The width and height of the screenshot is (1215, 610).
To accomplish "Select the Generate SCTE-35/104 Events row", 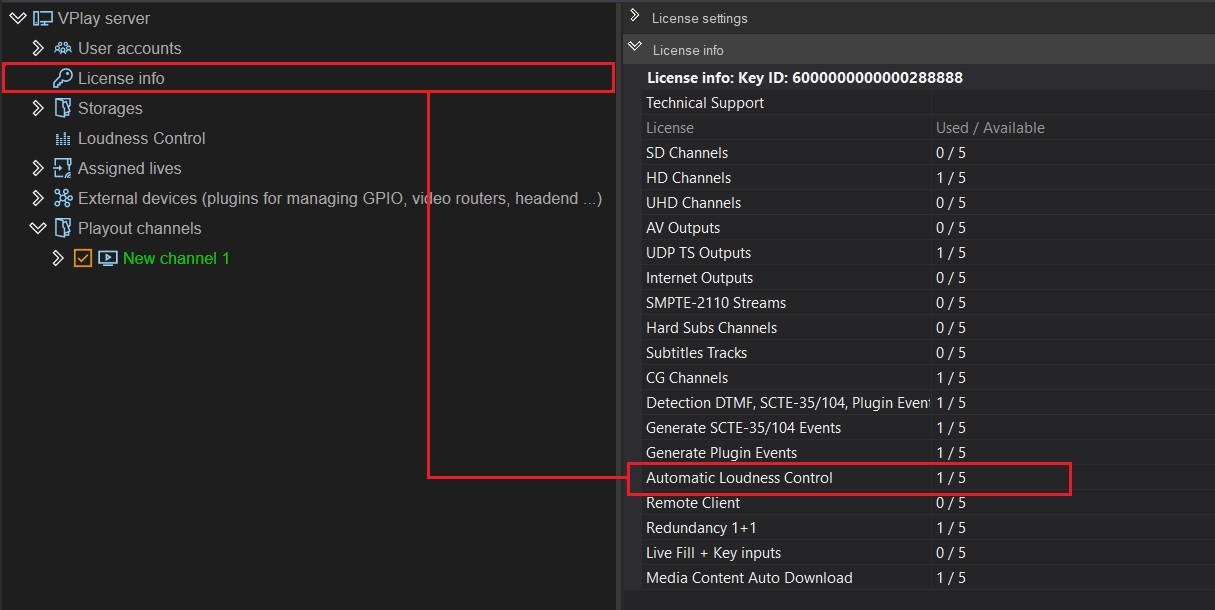I will (x=928, y=428).
